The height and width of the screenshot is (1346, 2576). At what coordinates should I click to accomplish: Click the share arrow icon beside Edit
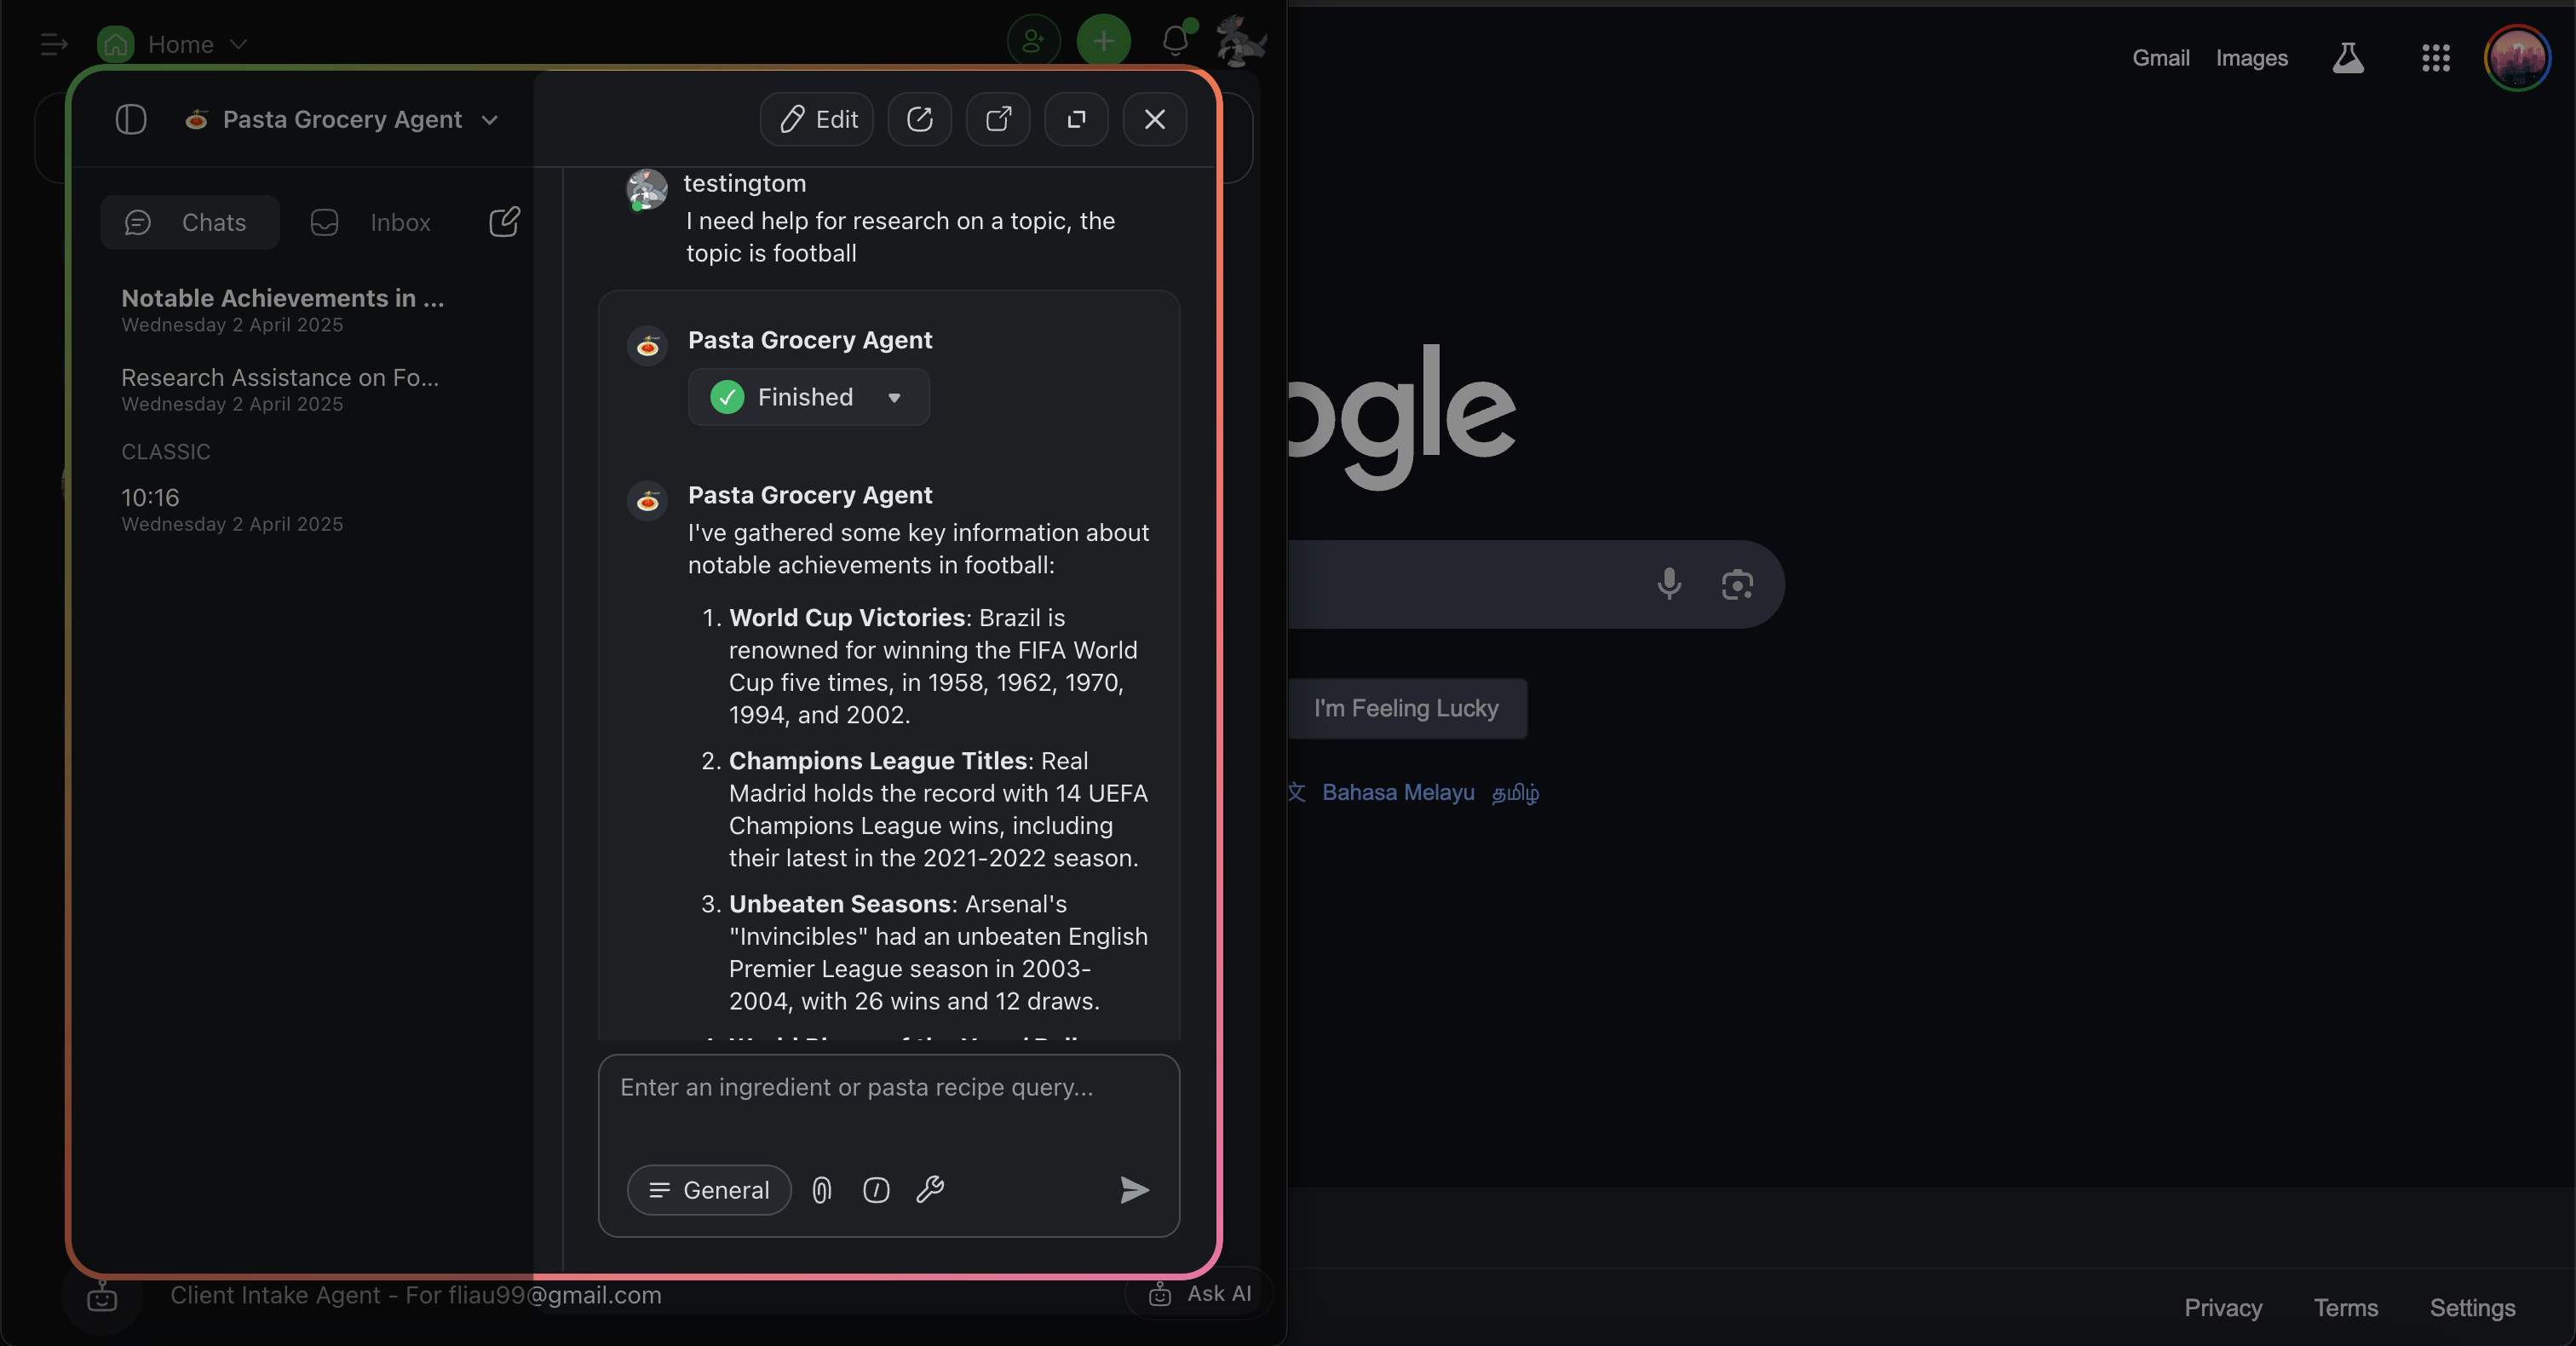coord(919,119)
